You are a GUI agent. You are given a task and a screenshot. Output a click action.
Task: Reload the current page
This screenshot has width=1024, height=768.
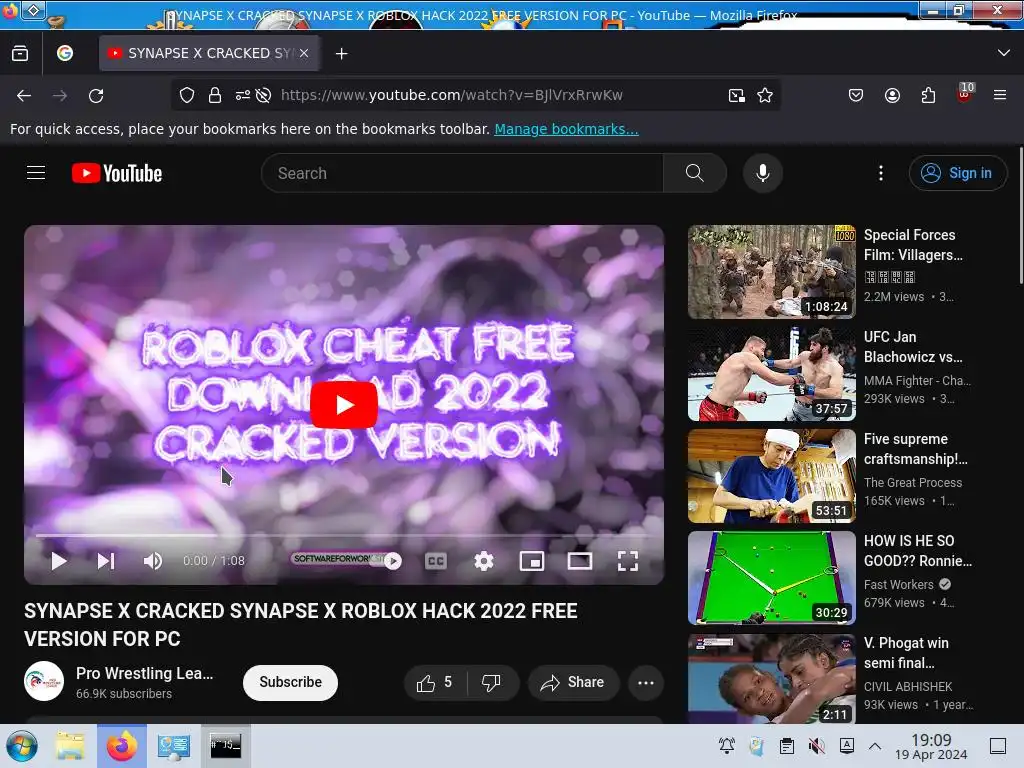point(97,96)
